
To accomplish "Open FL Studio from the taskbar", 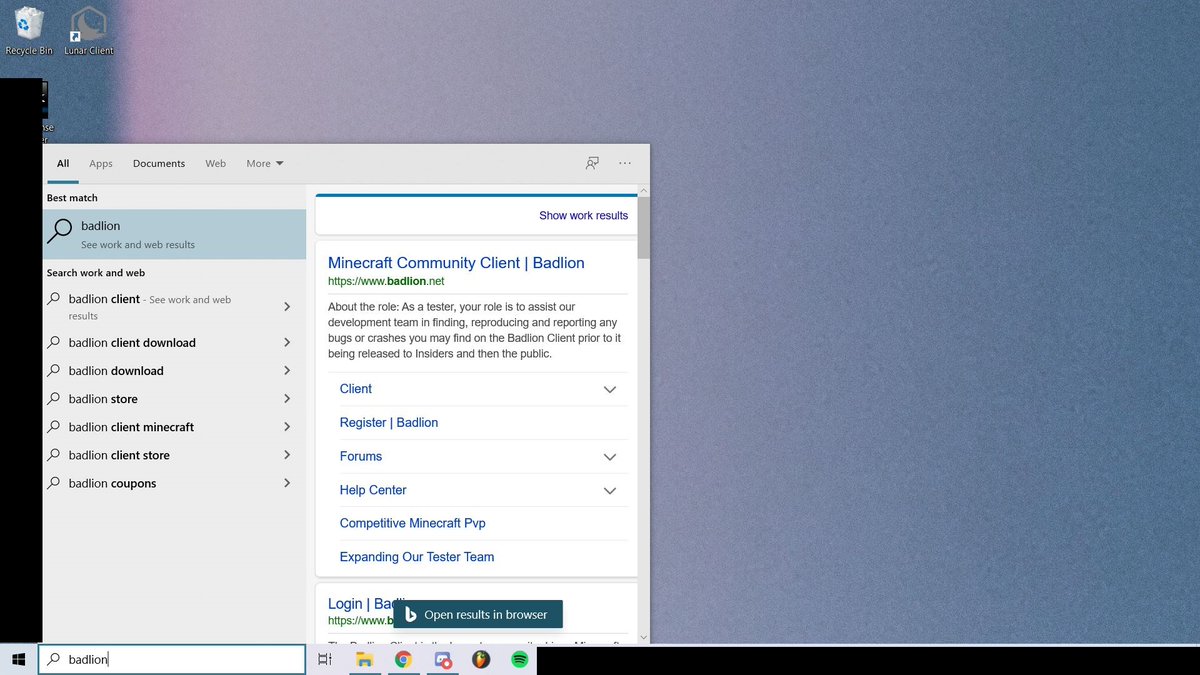I will pos(481,660).
